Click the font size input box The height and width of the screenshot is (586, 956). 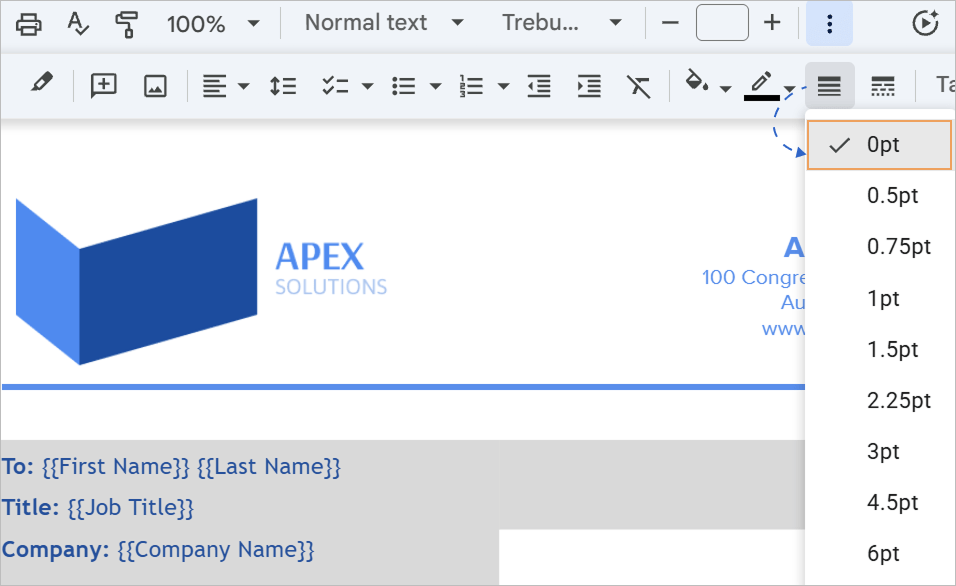point(722,23)
